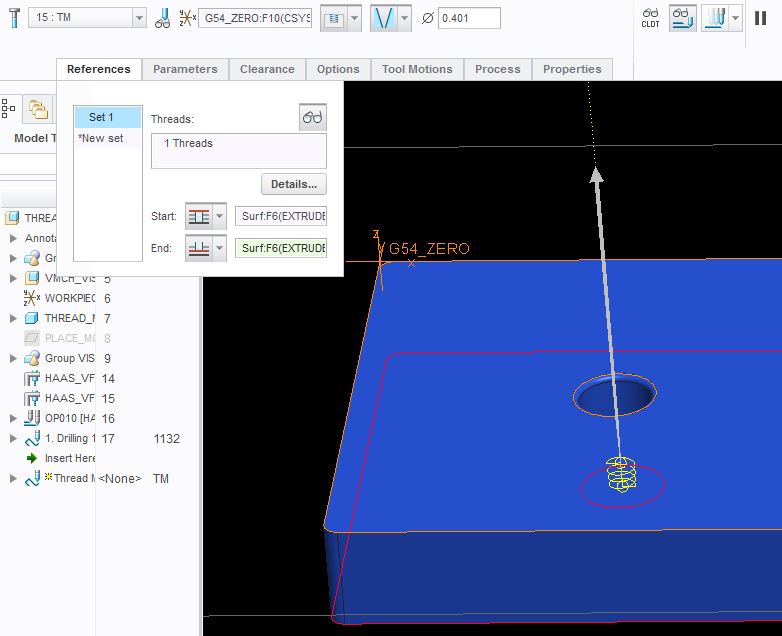This screenshot has width=782, height=636.
Task: Expand the VMCH_VIS tree node
Action: (x=13, y=278)
